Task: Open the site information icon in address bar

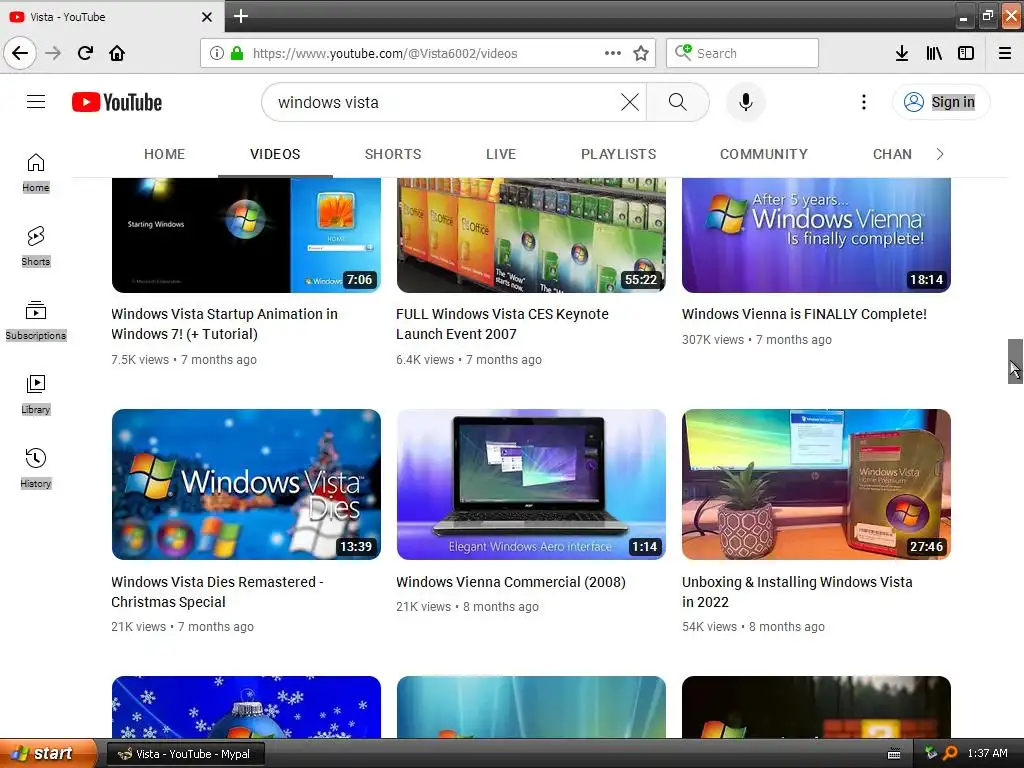Action: (x=217, y=53)
